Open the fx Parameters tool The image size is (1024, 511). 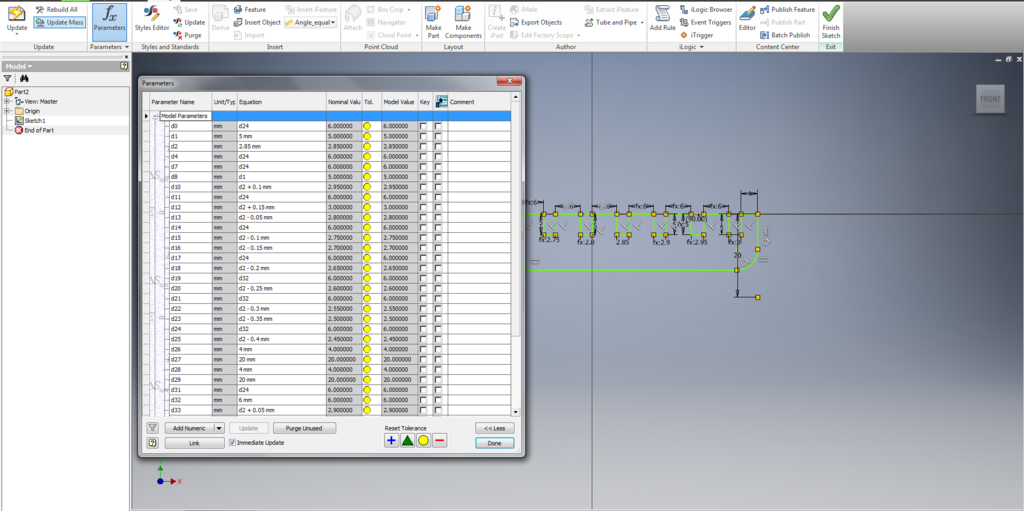point(109,21)
